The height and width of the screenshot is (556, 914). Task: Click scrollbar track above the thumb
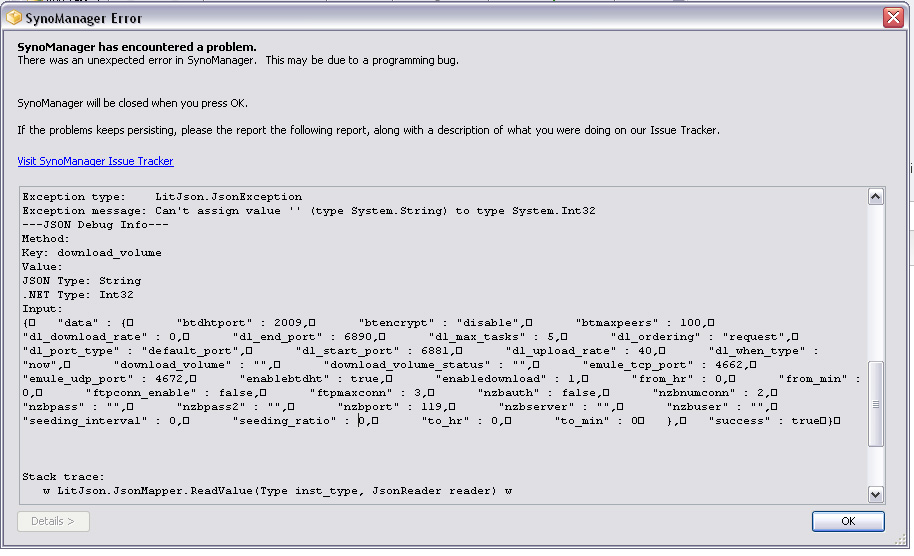pyautogui.click(x=875, y=280)
